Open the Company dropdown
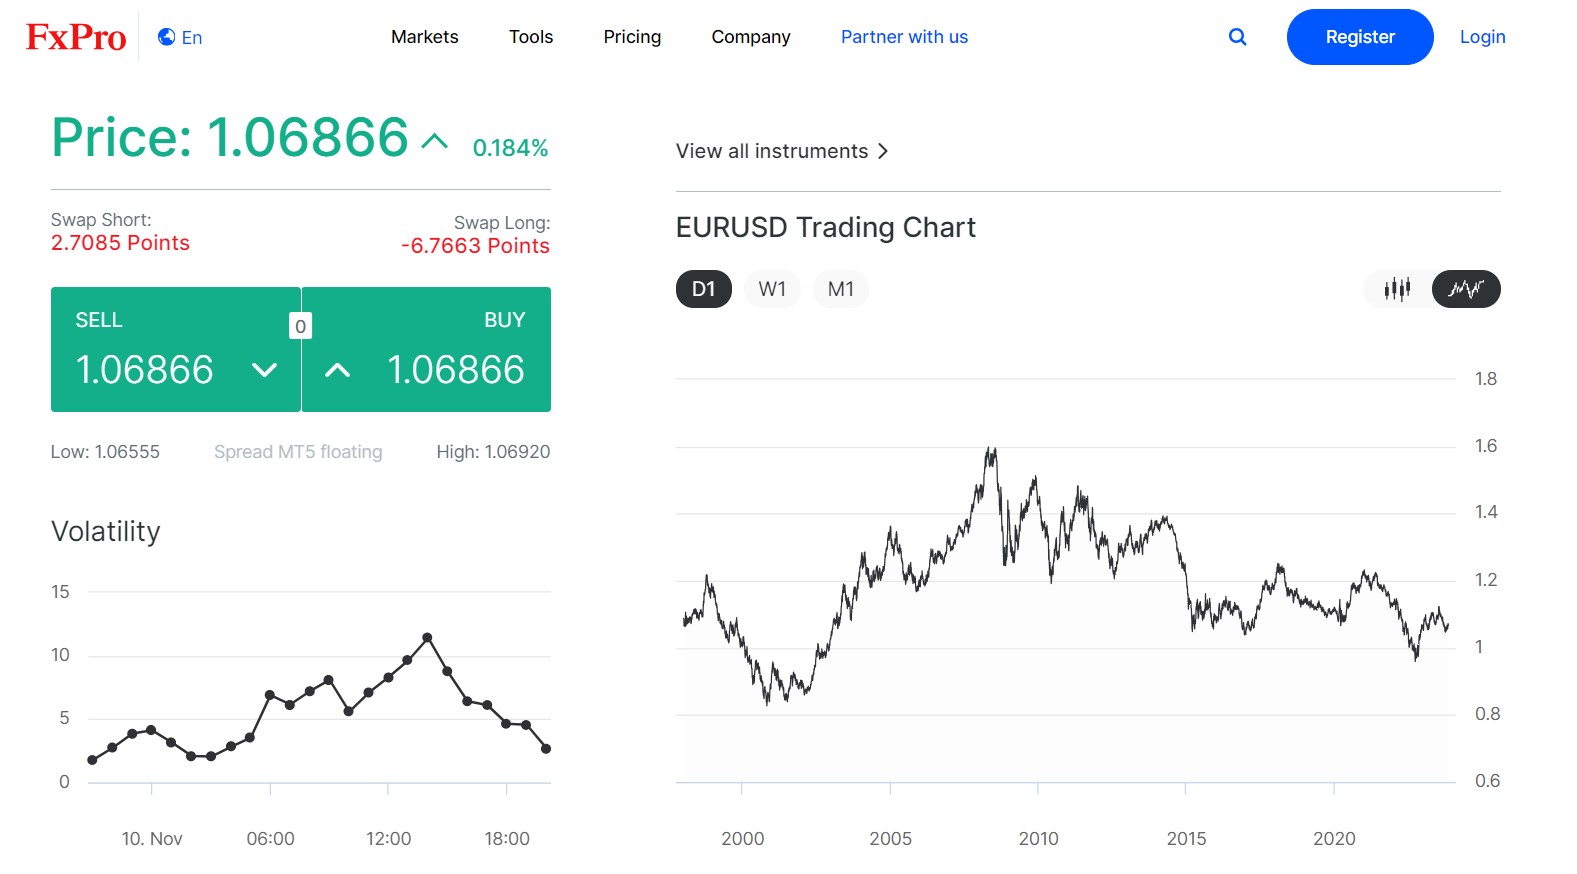This screenshot has height=874, width=1577. [x=750, y=37]
